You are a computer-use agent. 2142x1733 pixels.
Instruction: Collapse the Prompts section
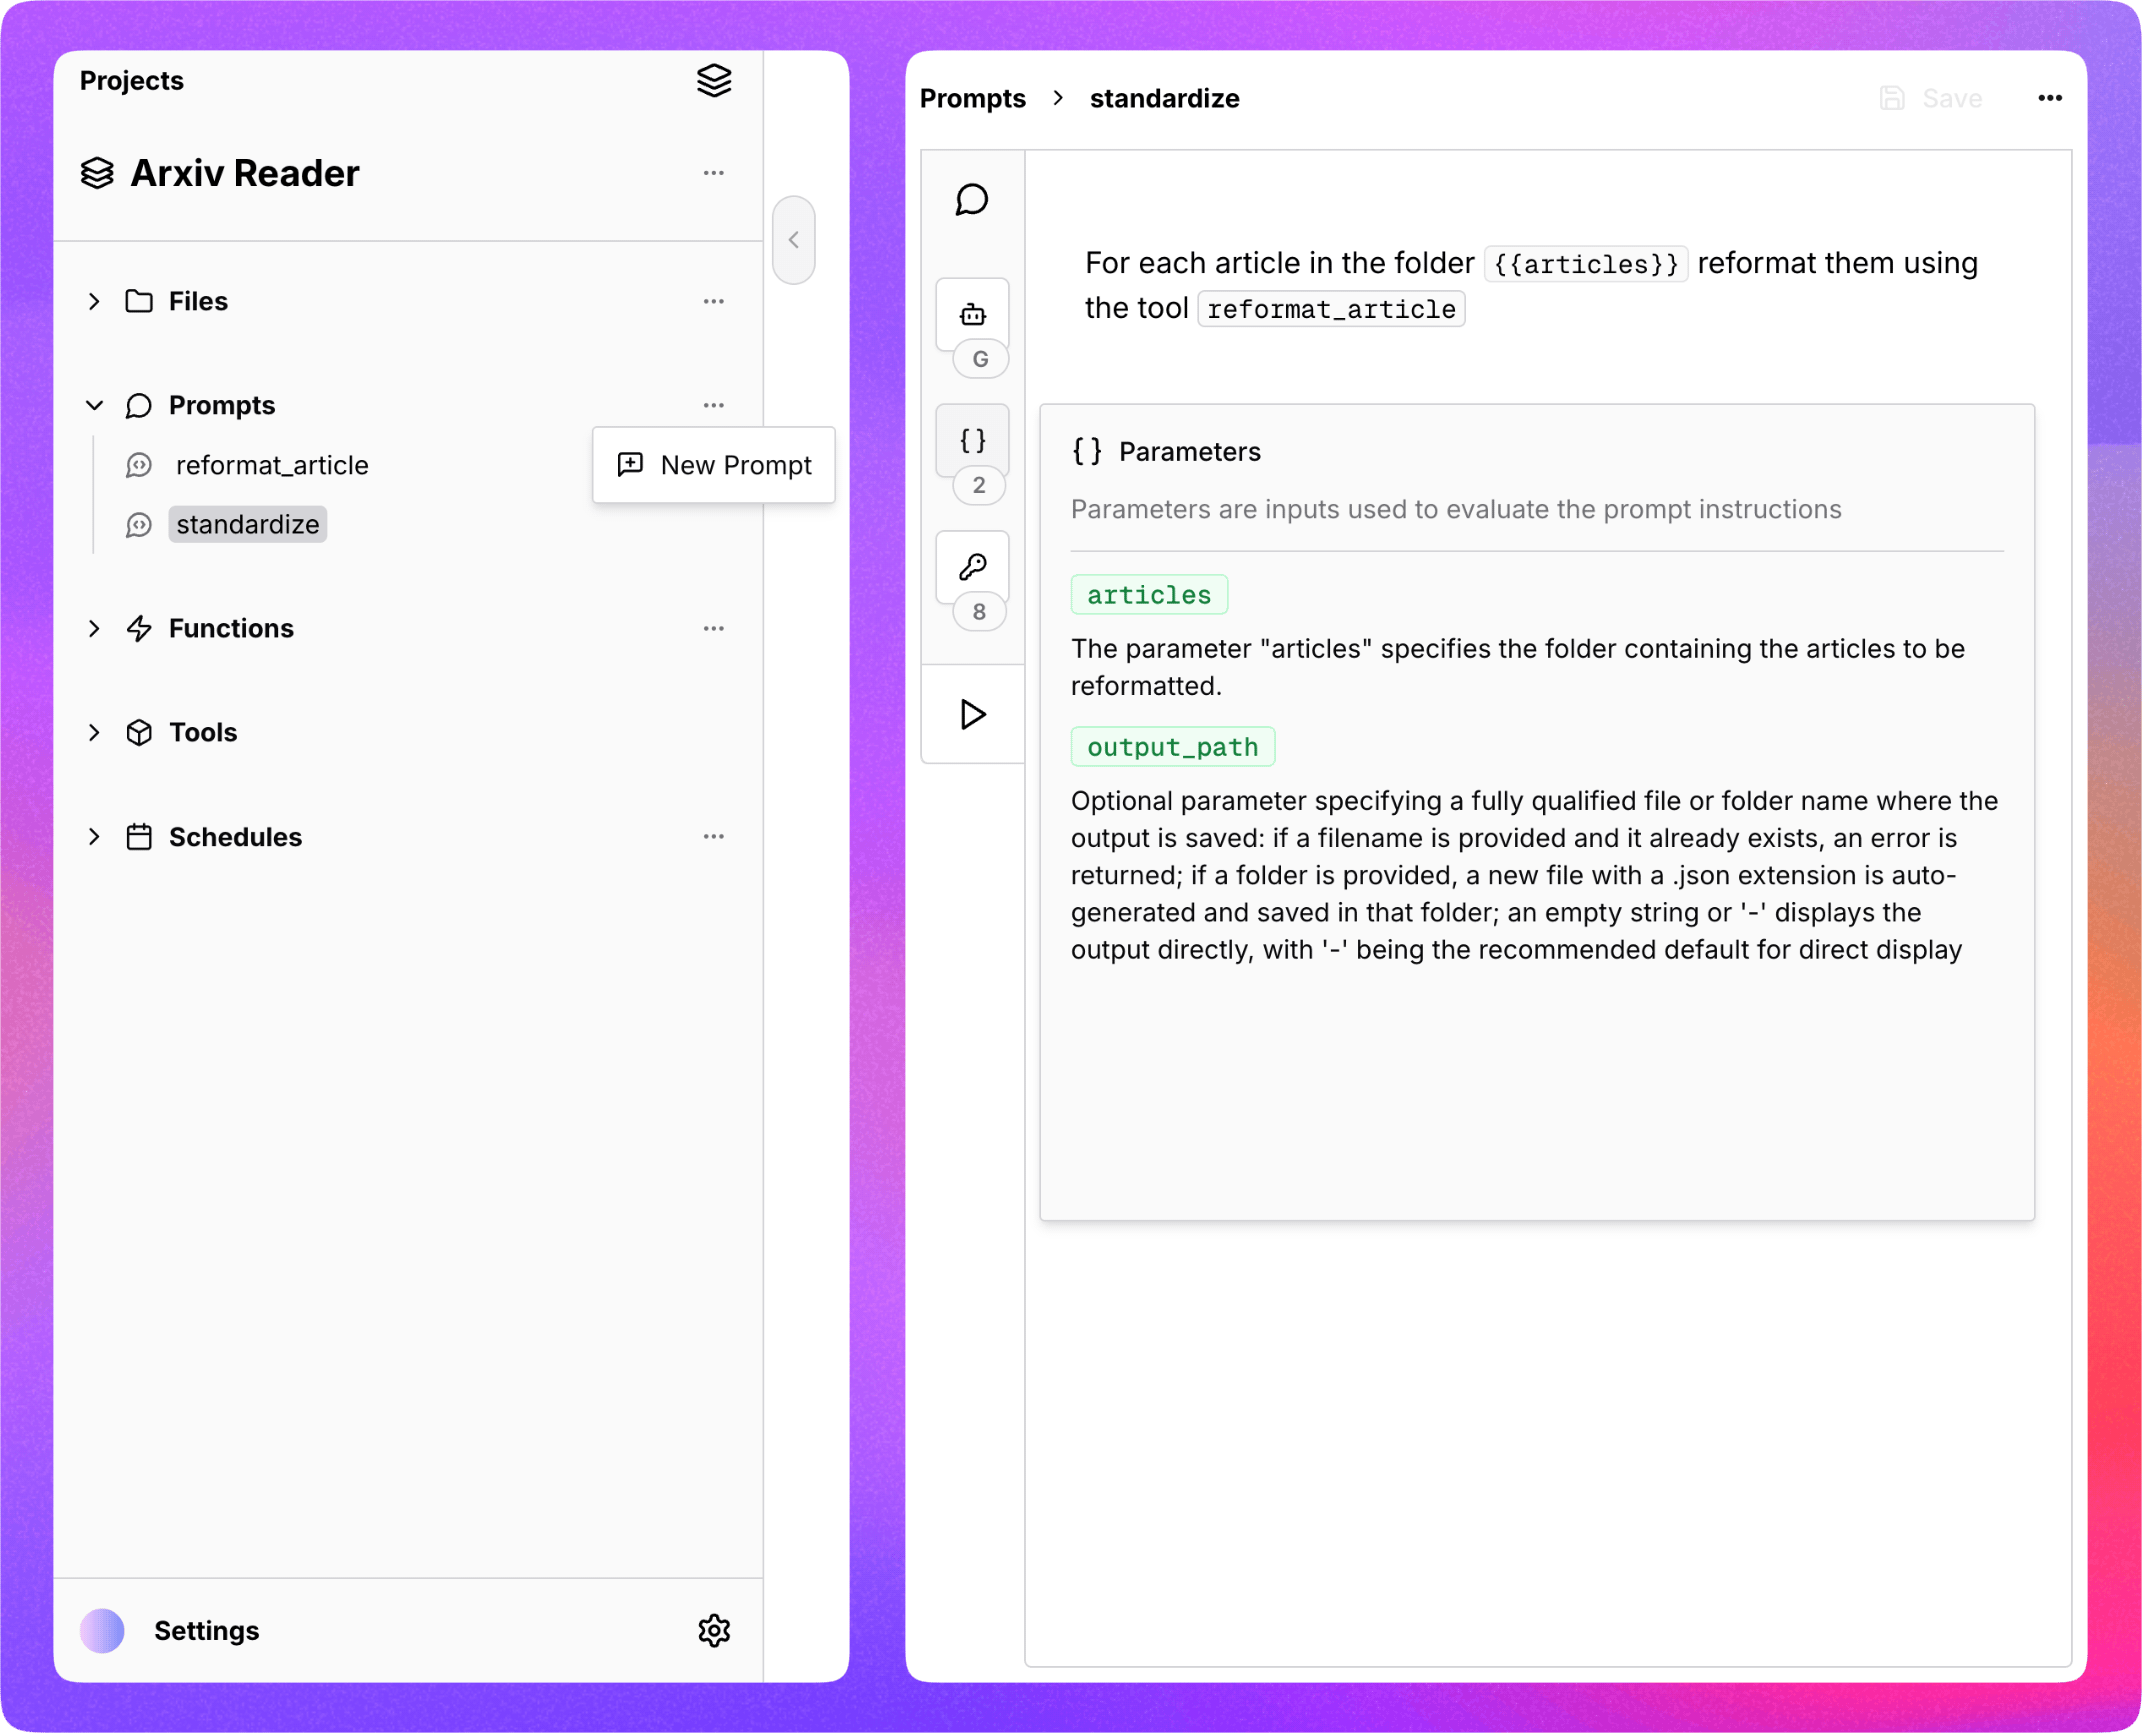click(94, 405)
